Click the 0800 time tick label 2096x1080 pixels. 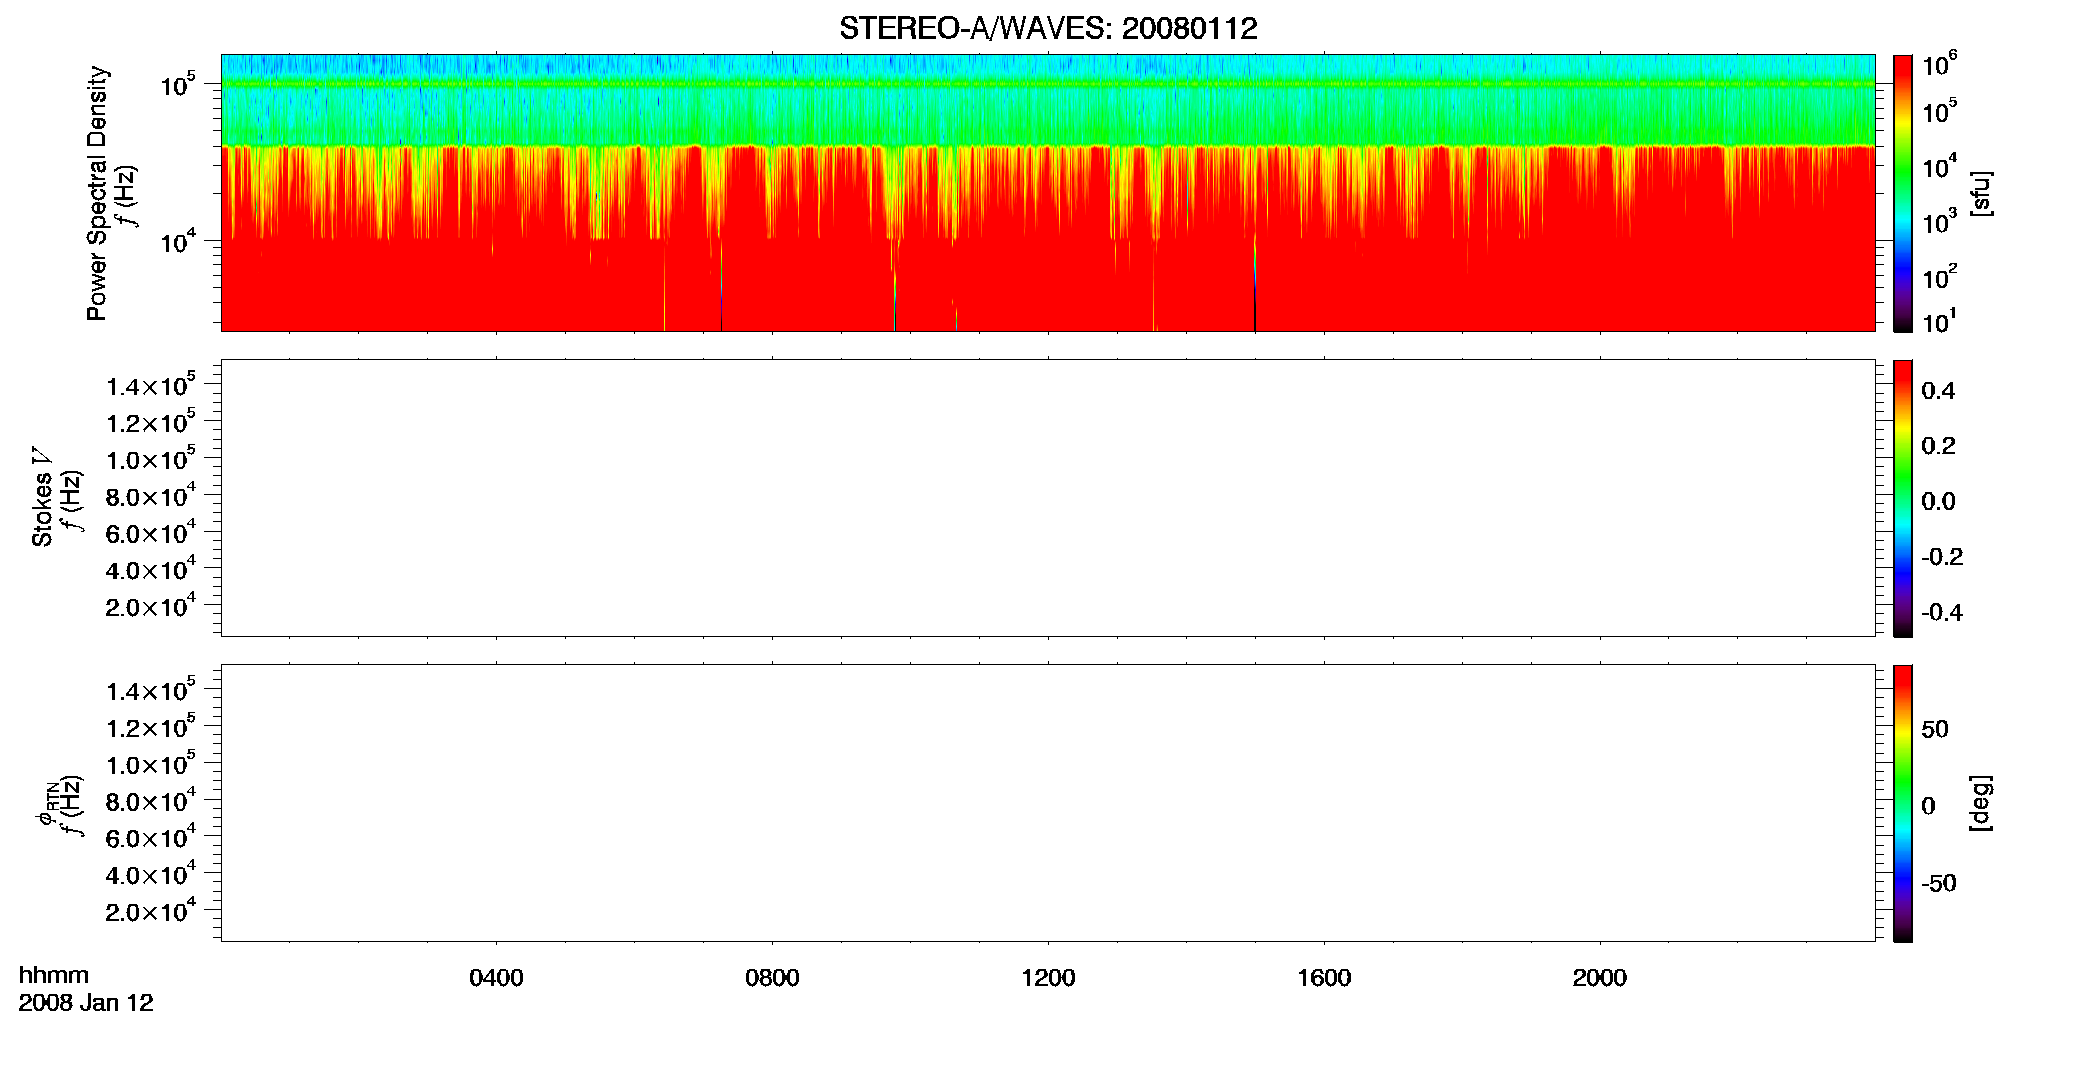(772, 978)
